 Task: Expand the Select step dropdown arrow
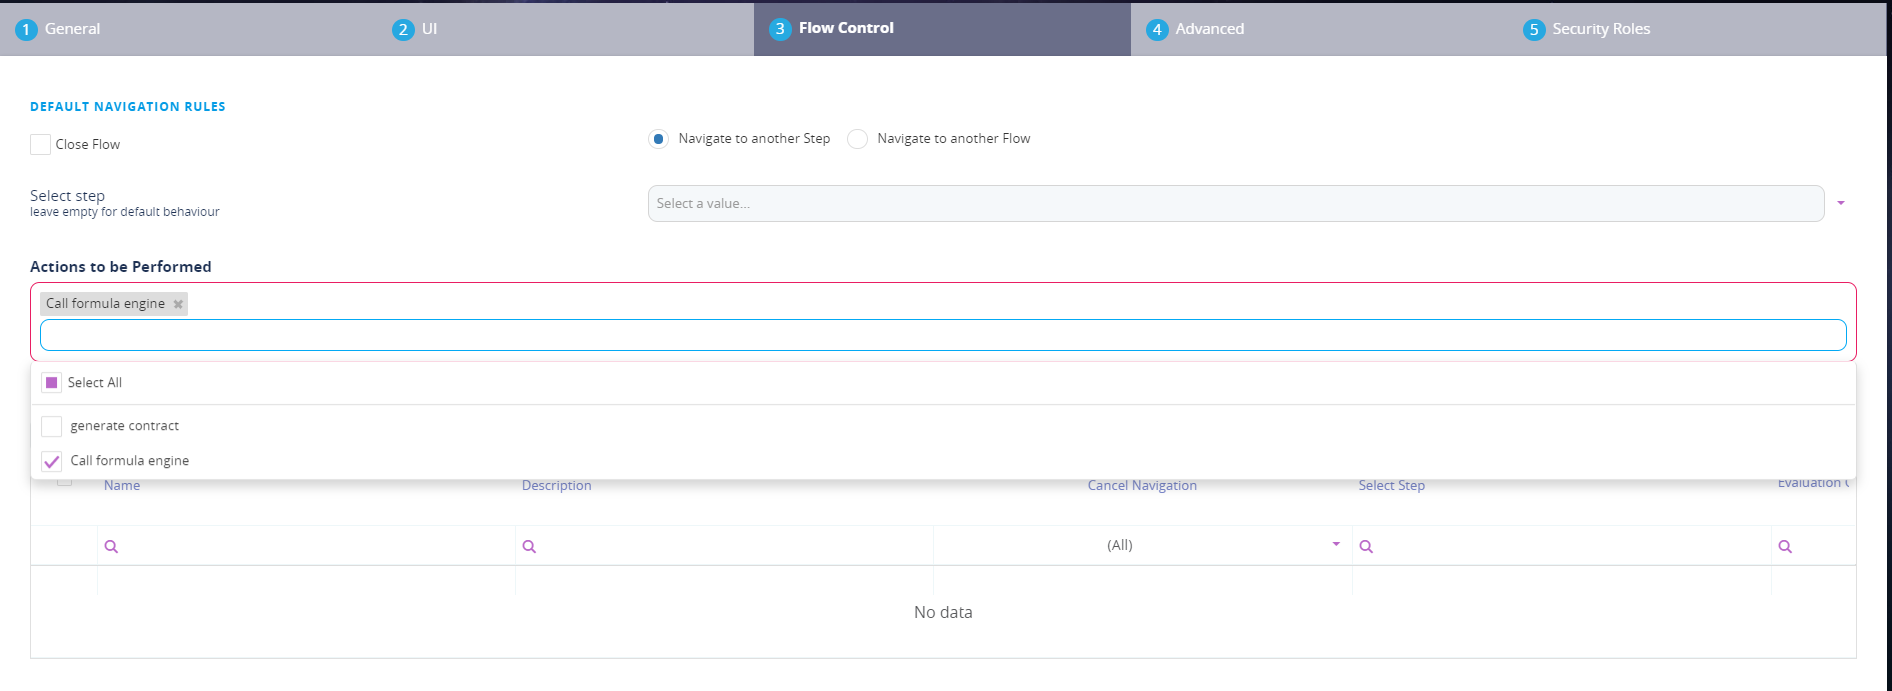pyautogui.click(x=1840, y=204)
